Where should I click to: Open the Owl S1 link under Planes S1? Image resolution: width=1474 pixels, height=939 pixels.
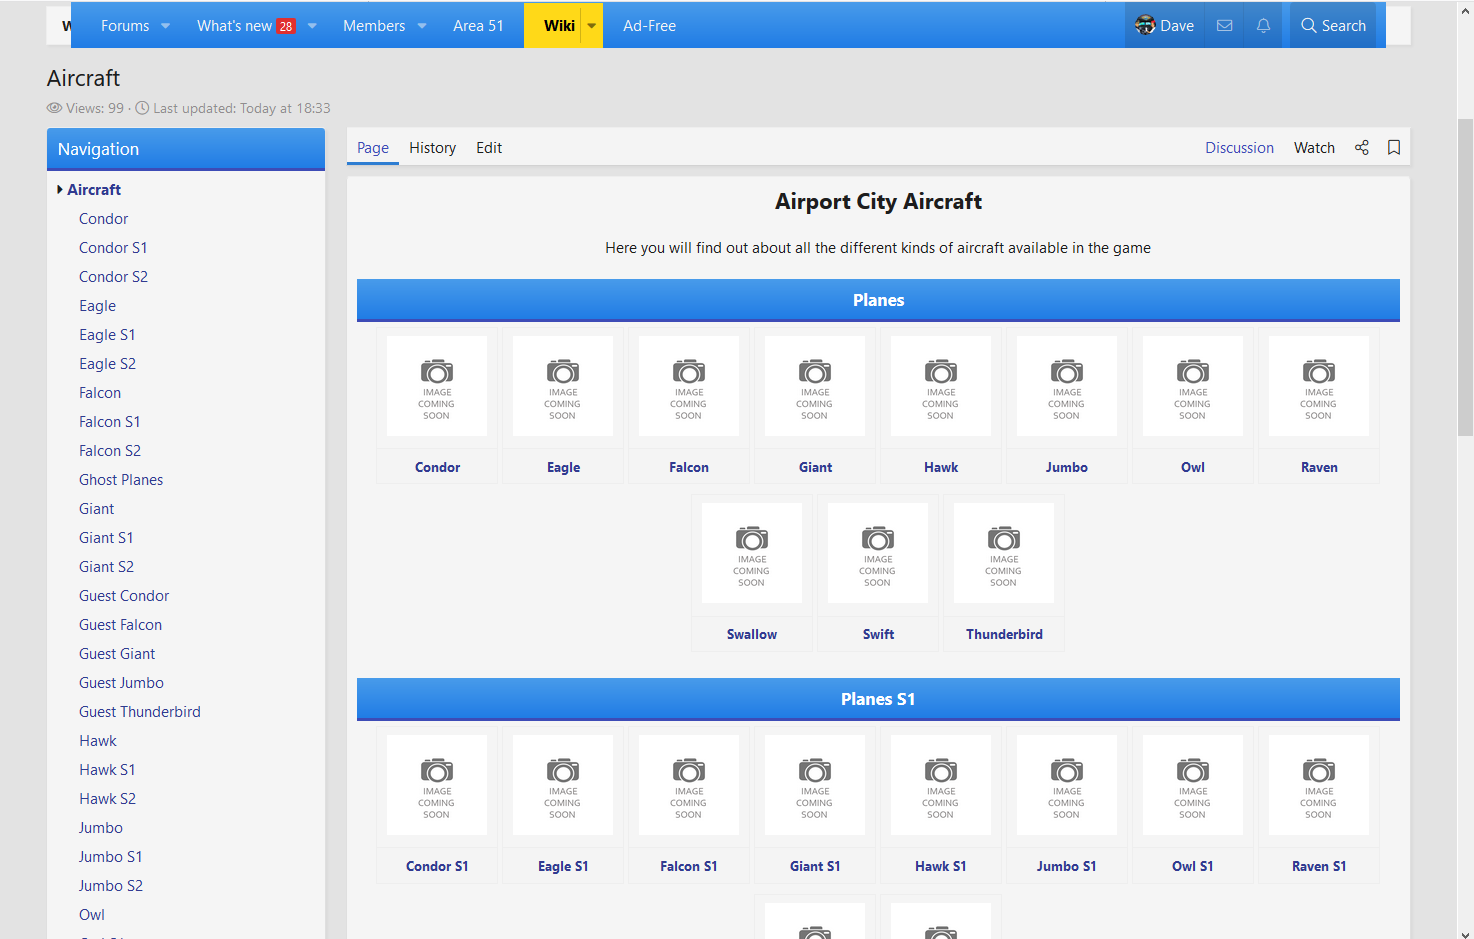(1193, 866)
